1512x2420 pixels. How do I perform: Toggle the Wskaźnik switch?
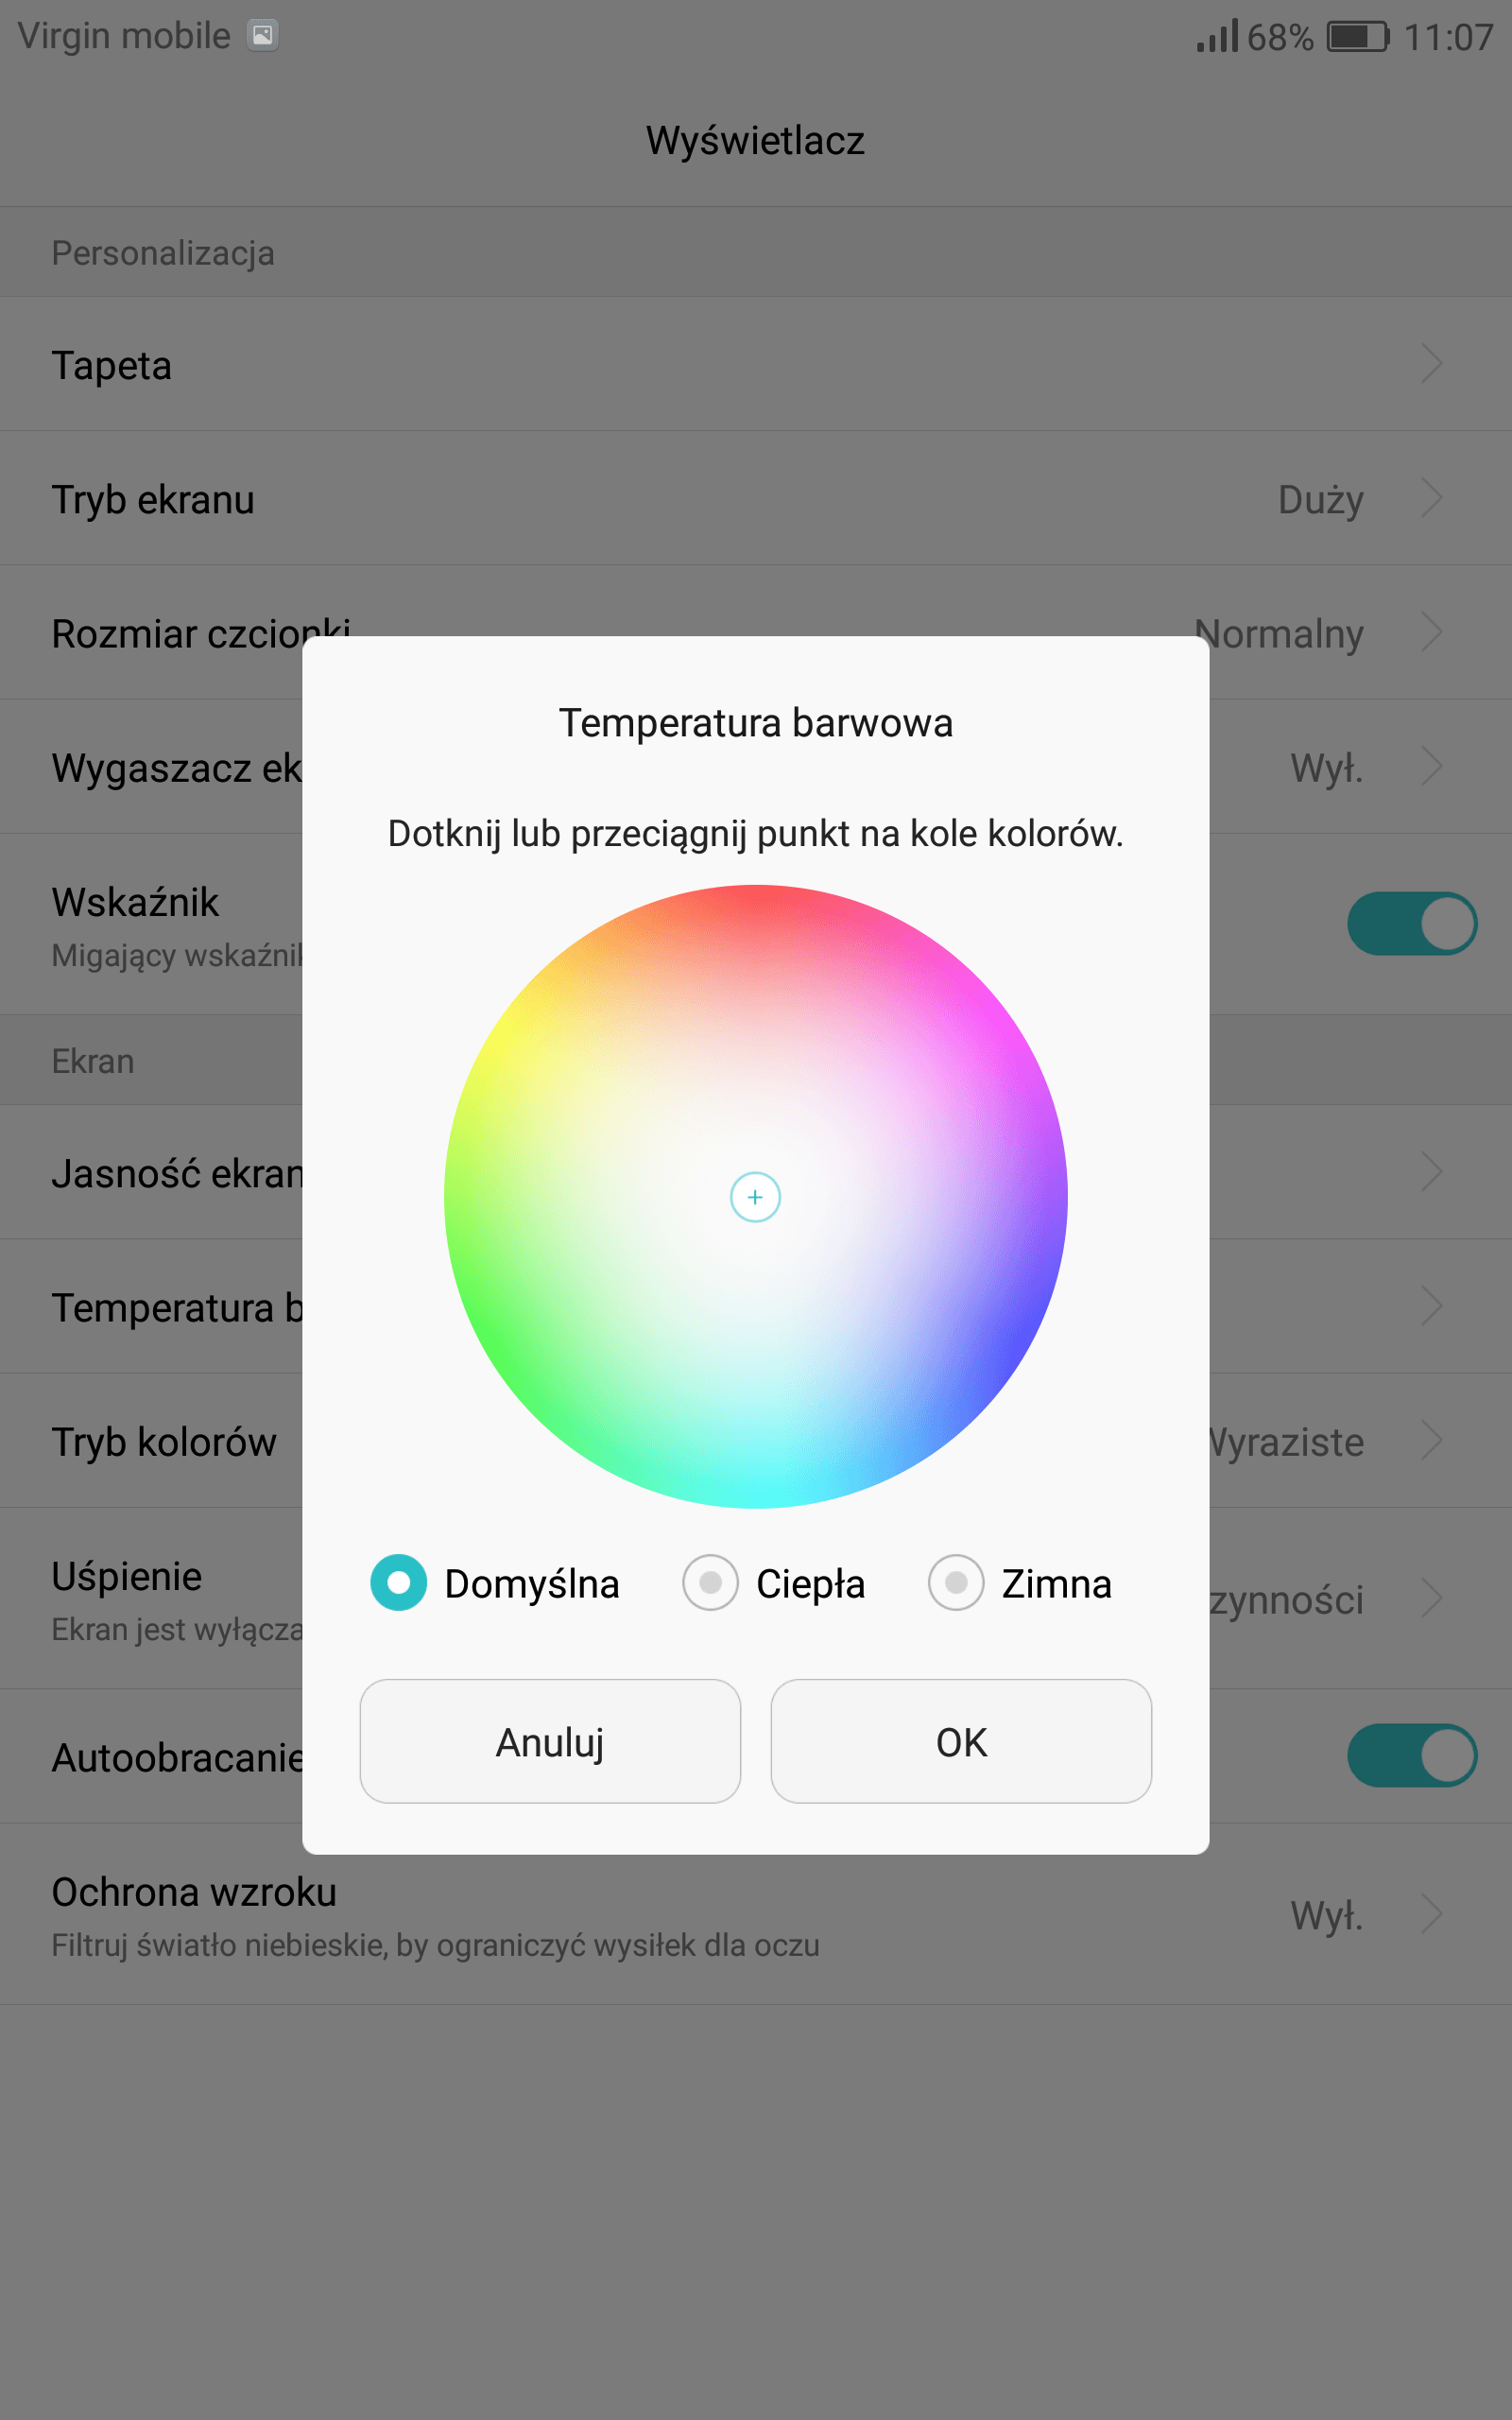[x=1412, y=923]
